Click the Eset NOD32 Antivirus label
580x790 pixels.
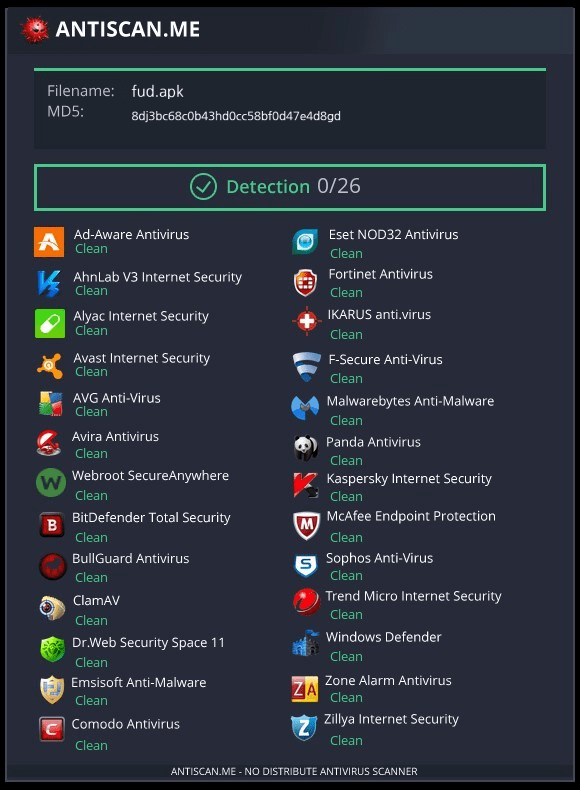[393, 234]
